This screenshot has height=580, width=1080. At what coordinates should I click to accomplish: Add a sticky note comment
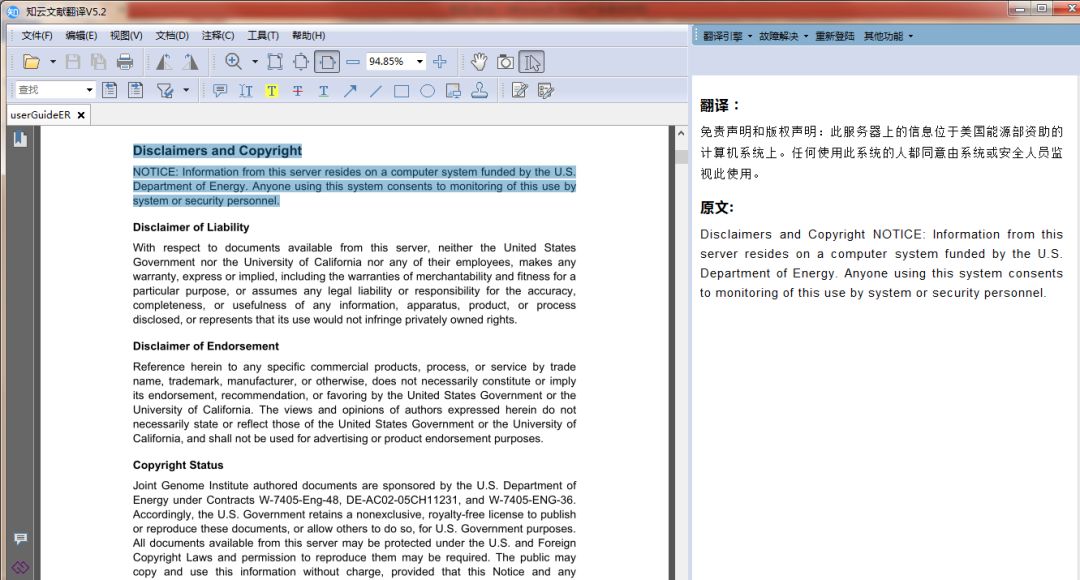220,91
